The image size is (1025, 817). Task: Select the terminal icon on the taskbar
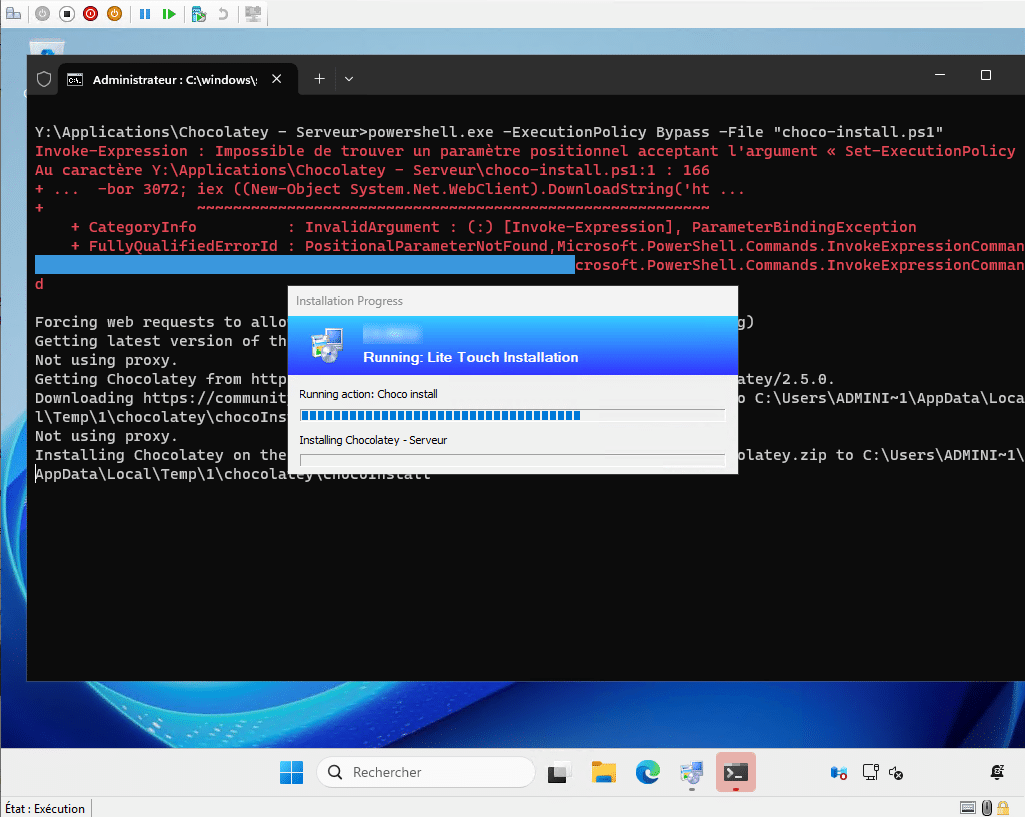(735, 772)
